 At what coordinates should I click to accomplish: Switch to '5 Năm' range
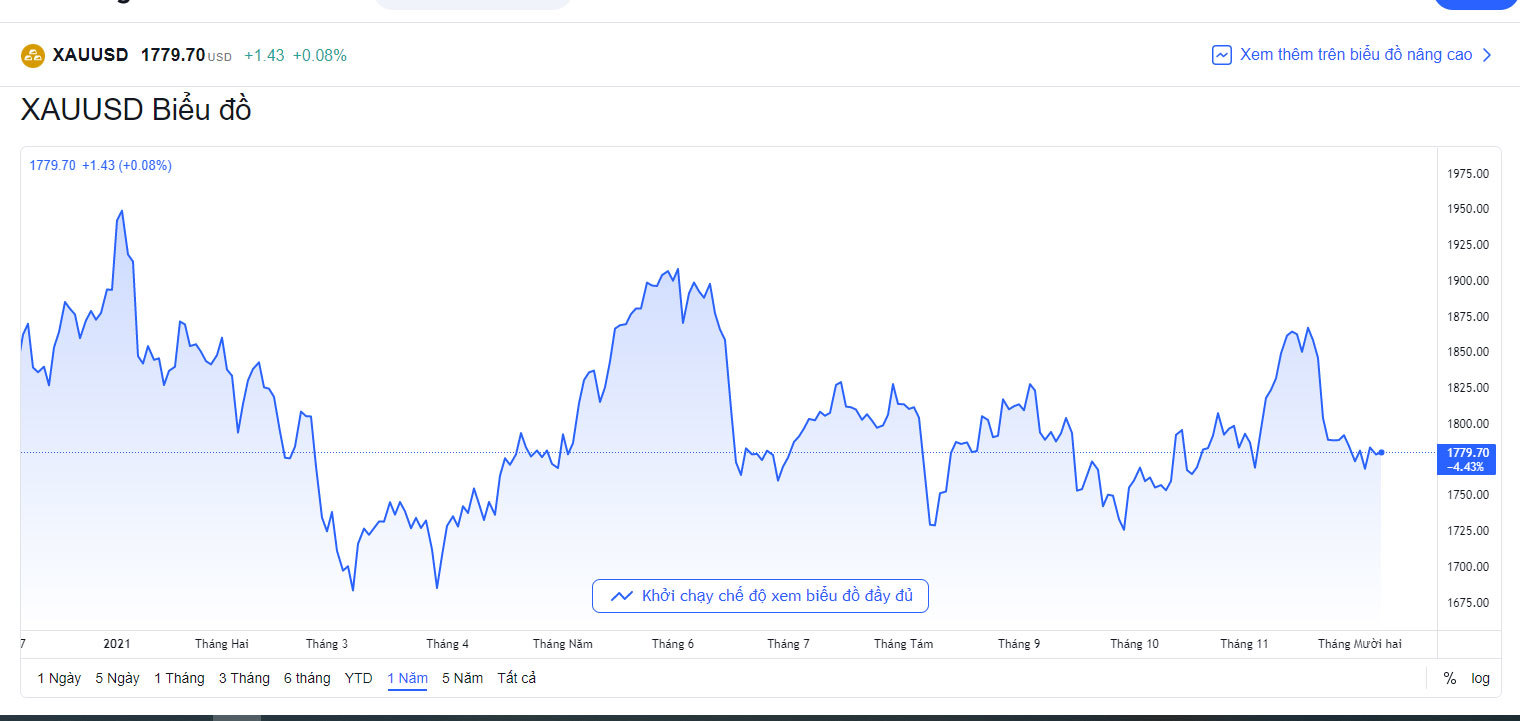462,678
